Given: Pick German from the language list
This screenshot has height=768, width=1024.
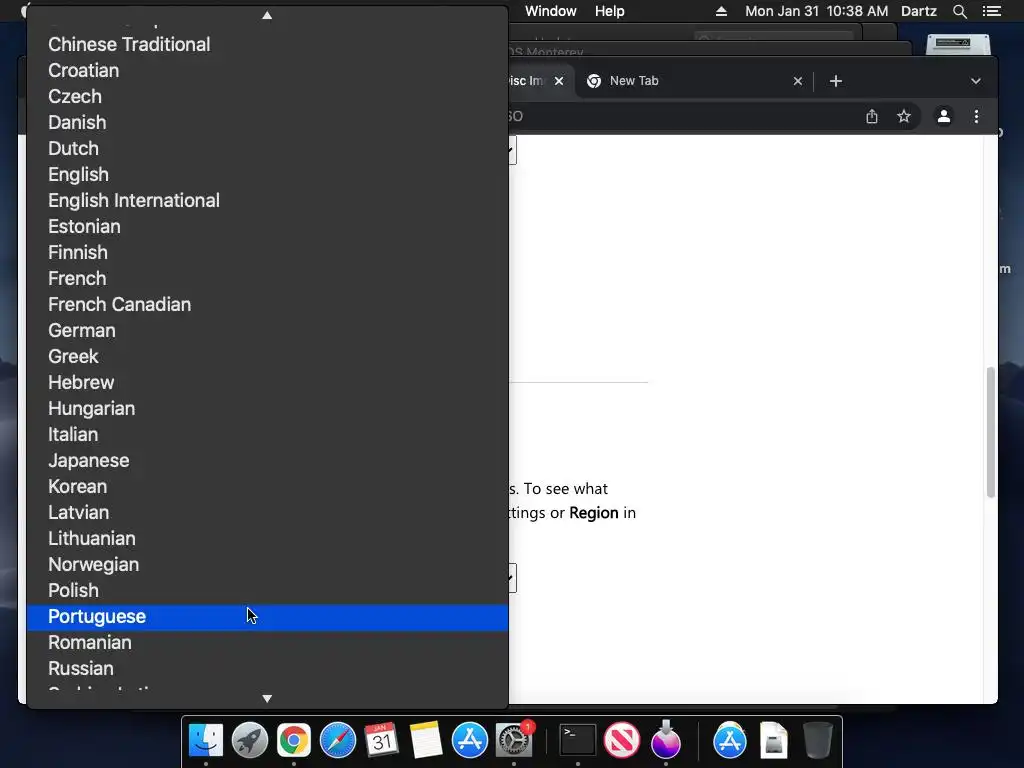Looking at the screenshot, I should tap(267, 331).
